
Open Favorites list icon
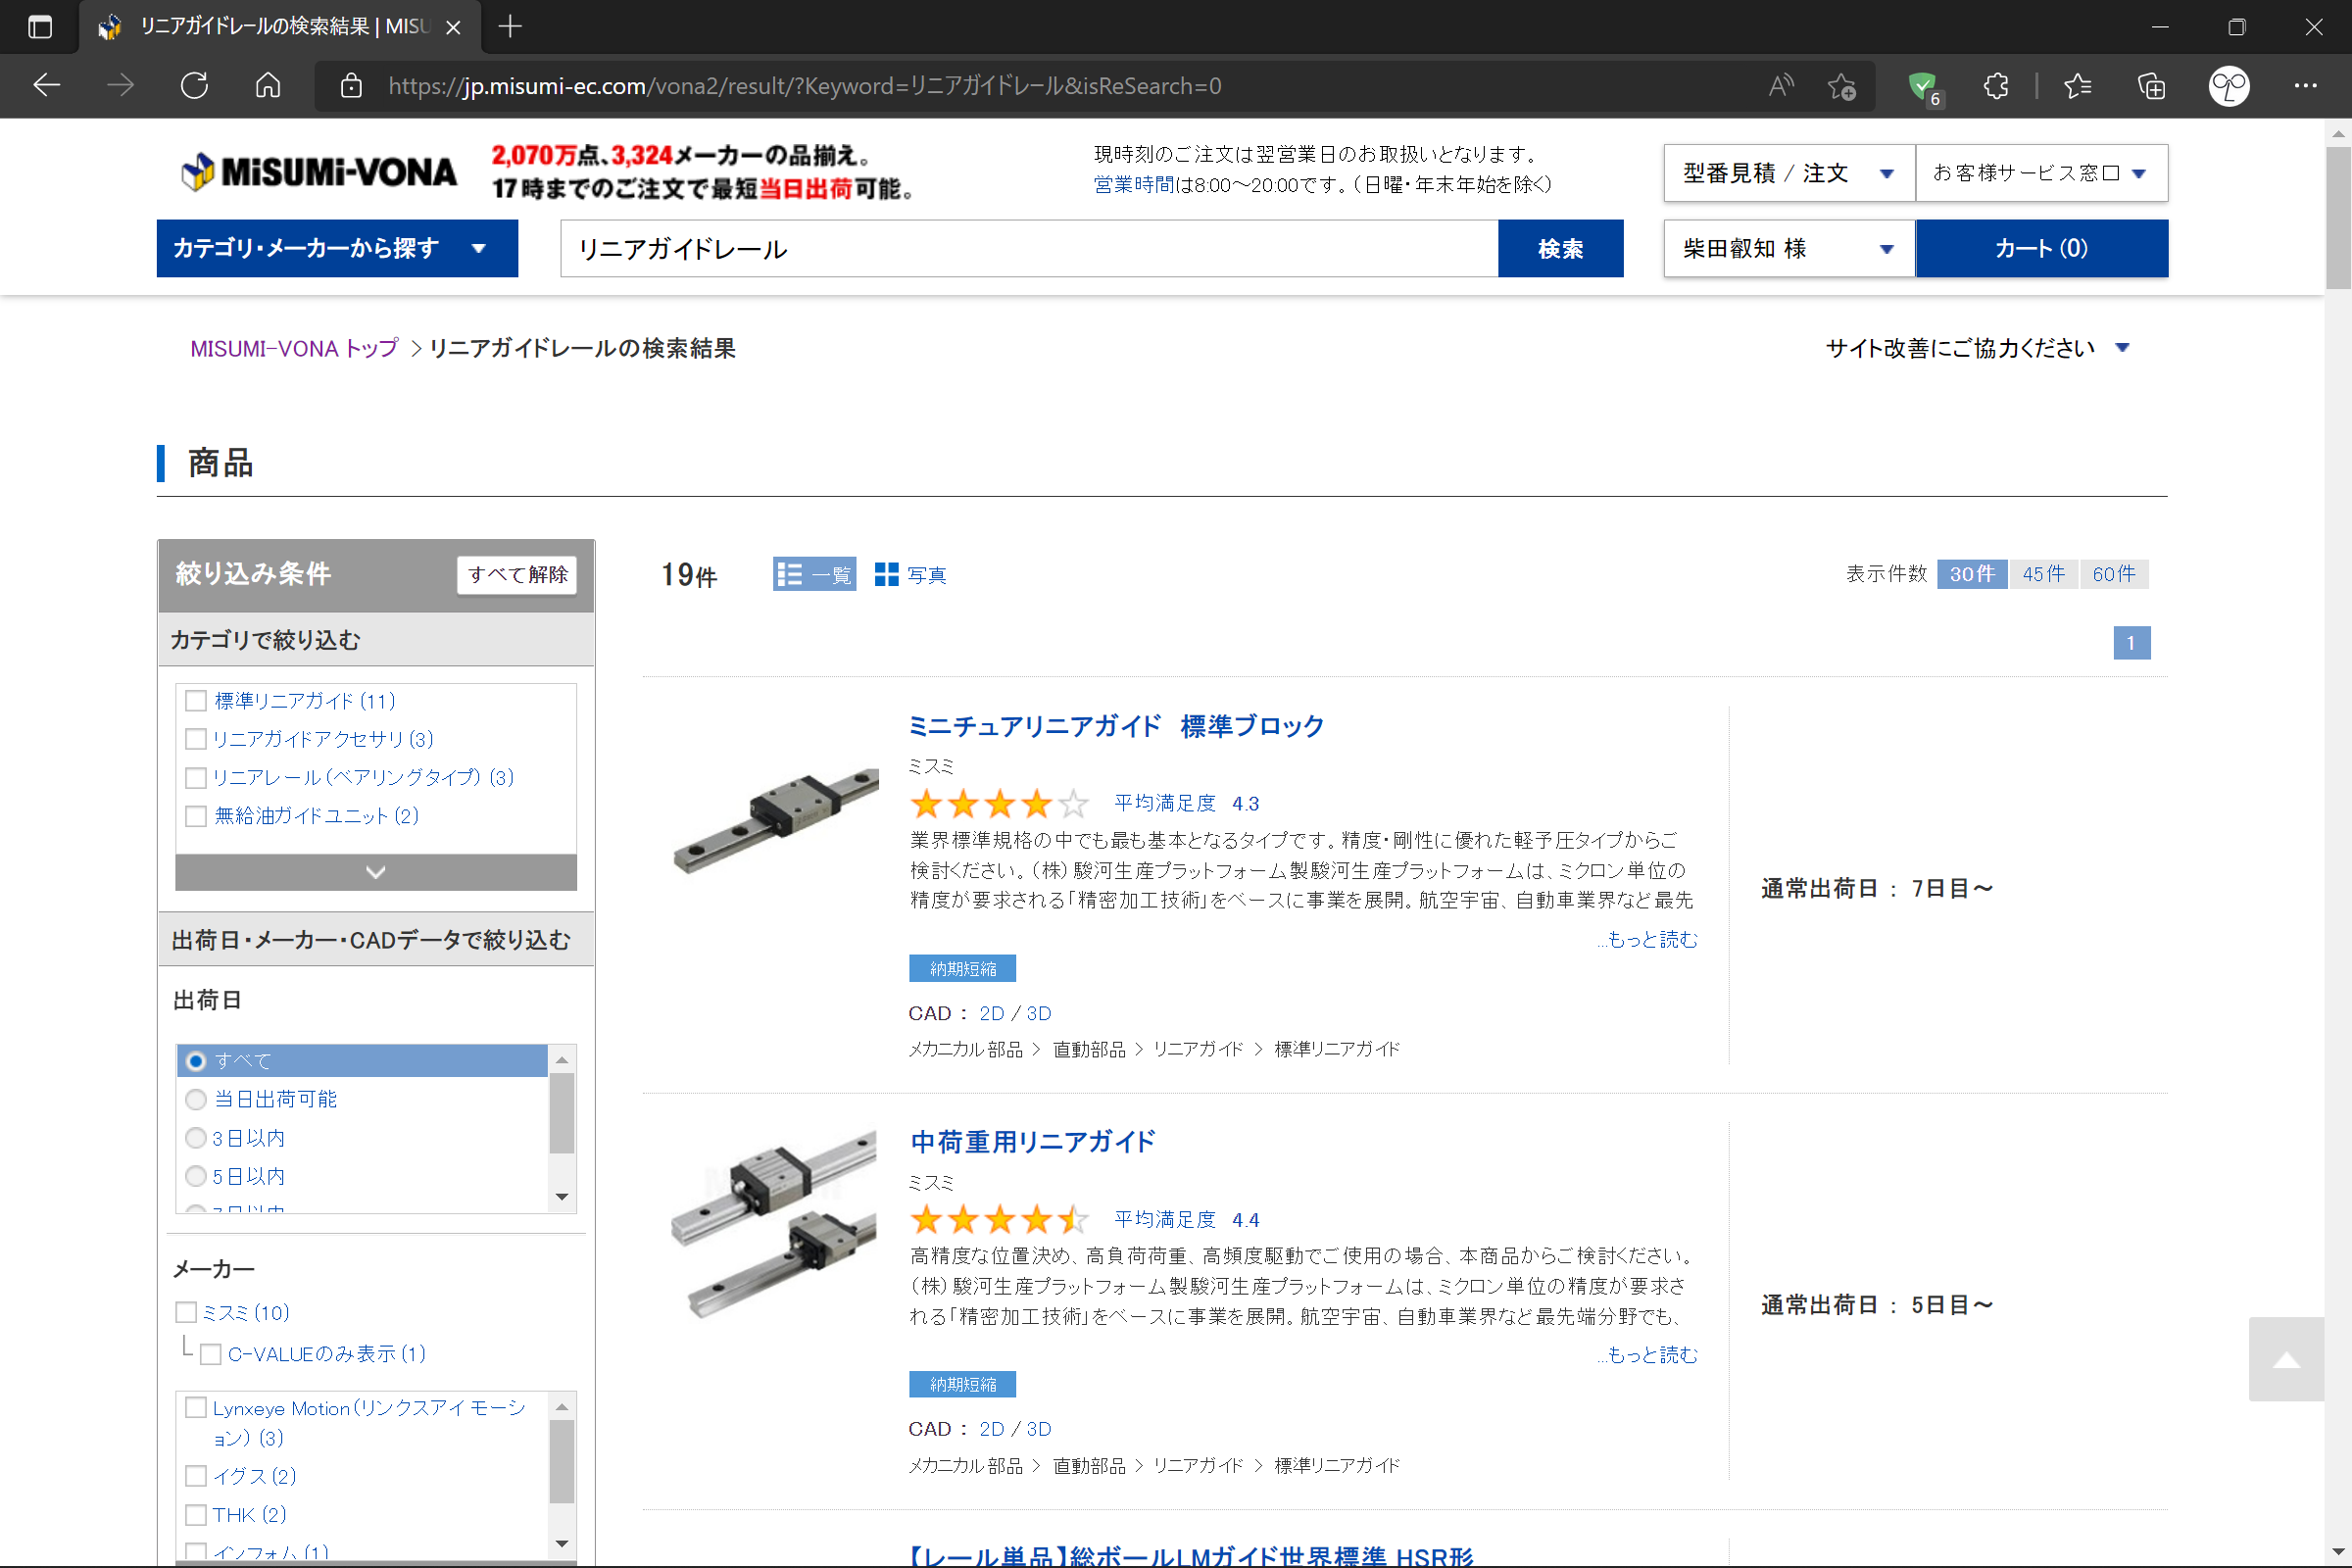[2078, 86]
